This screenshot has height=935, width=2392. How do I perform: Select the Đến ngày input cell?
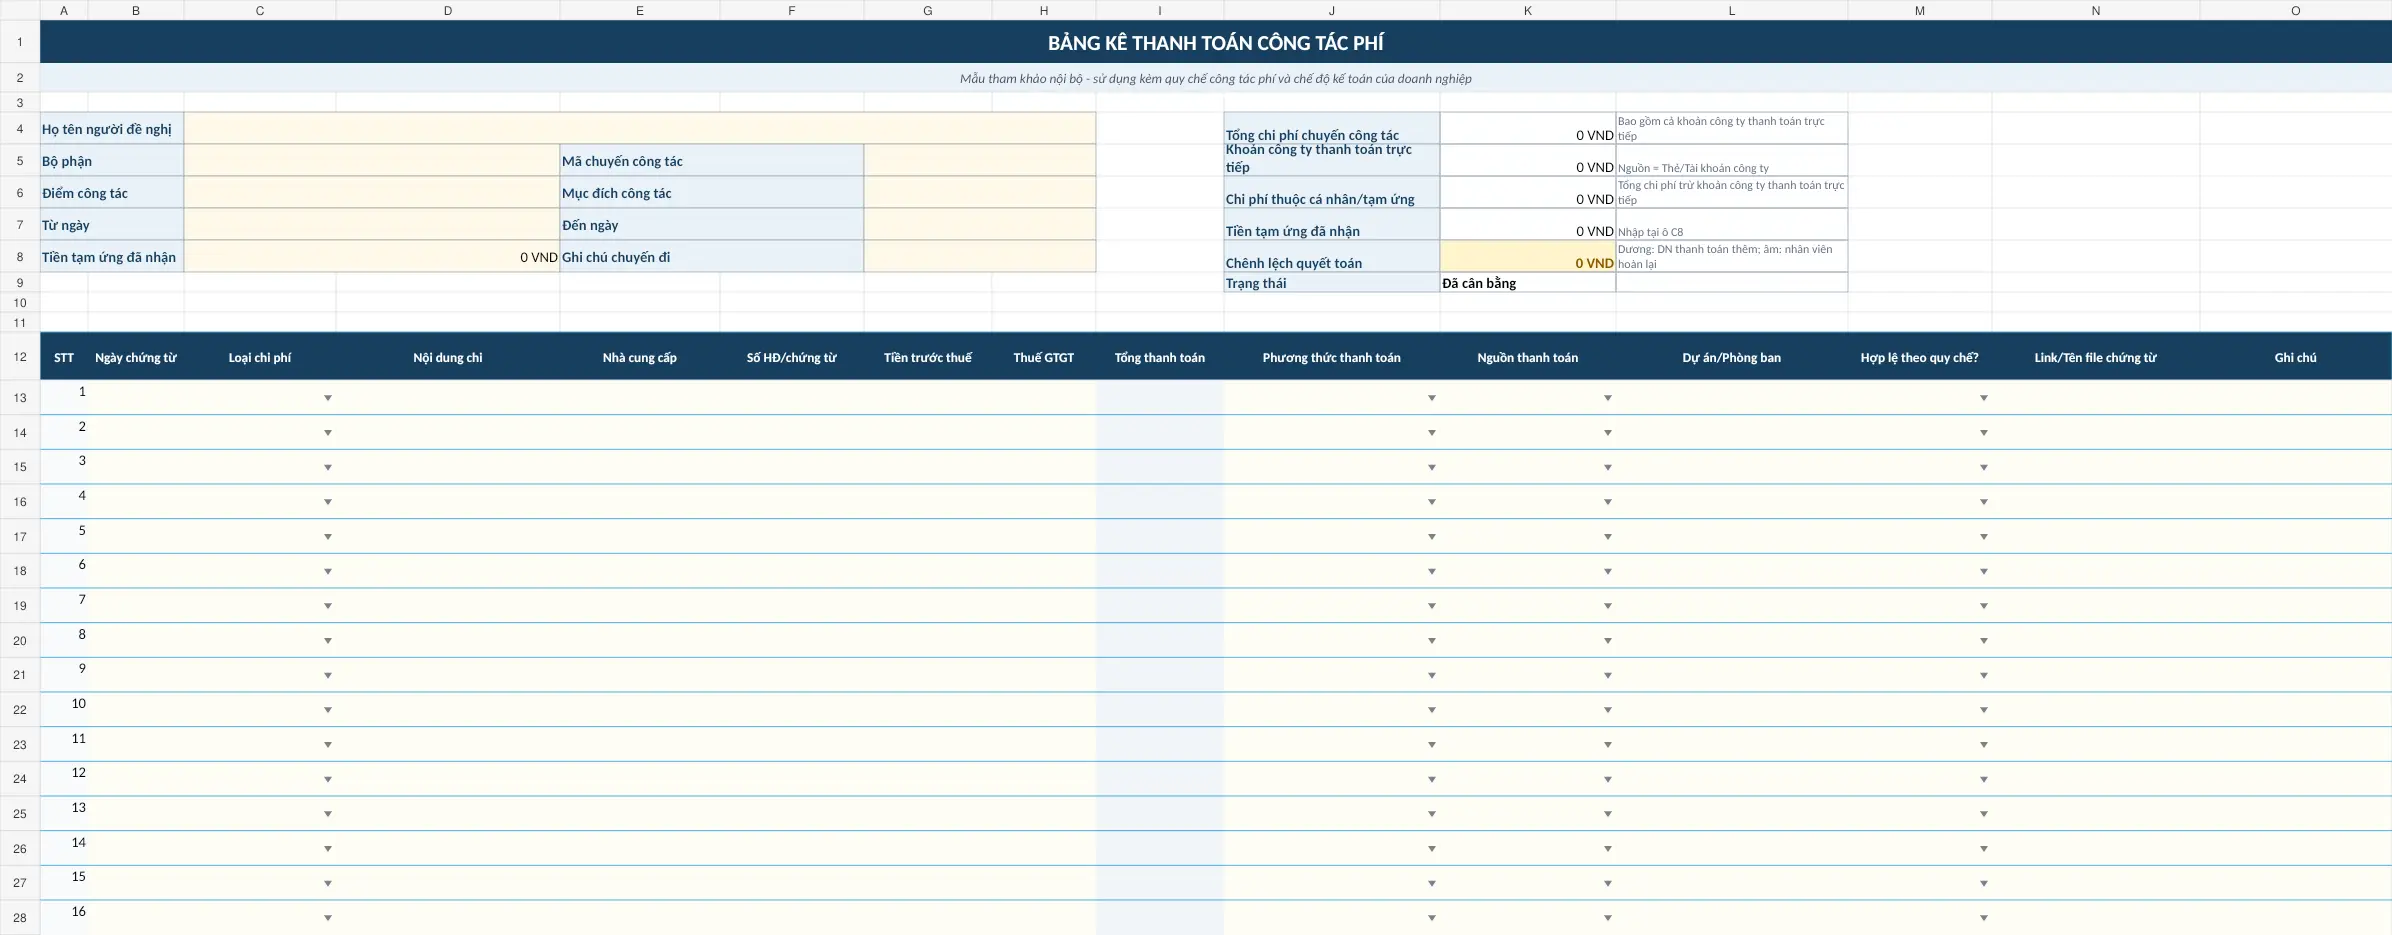[980, 224]
